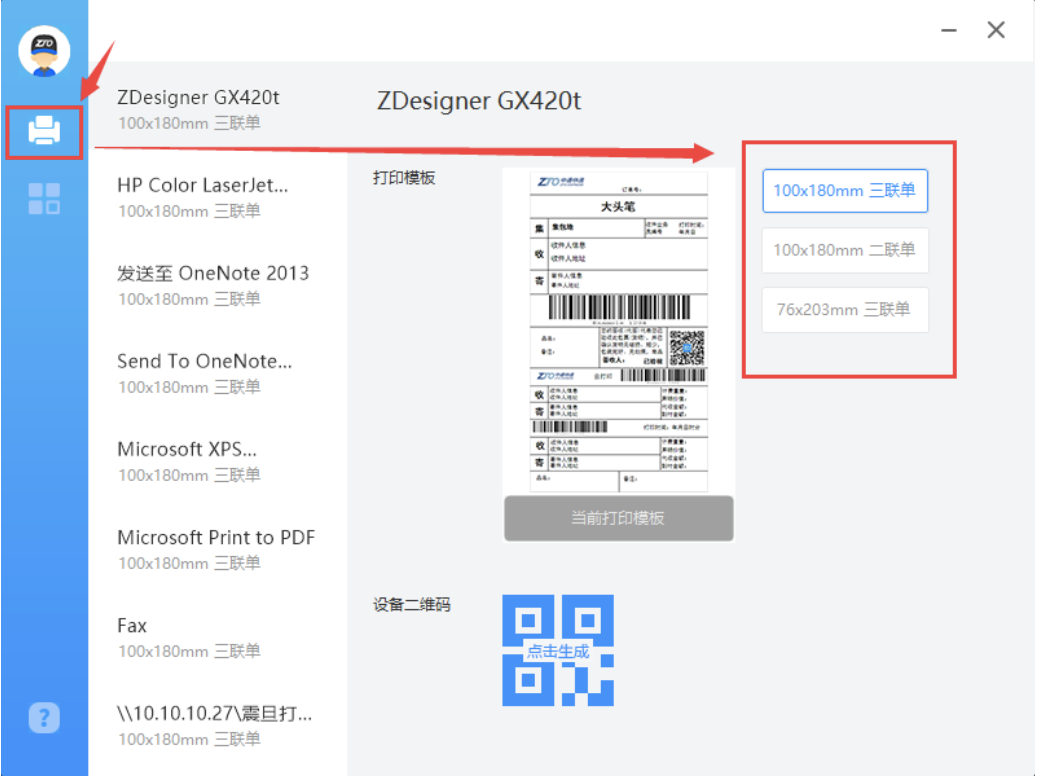Image resolution: width=1038 pixels, height=776 pixels.
Task: Click the 当前打印模板 button
Action: pos(618,518)
